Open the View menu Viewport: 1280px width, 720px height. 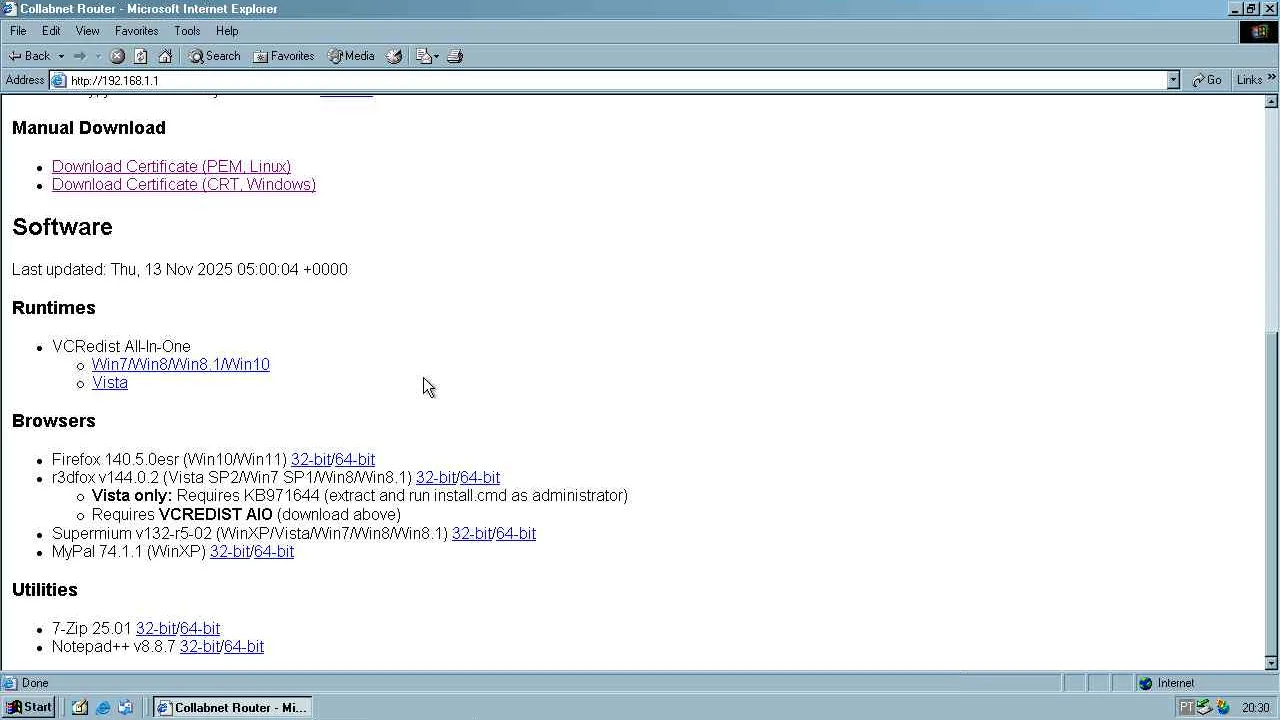[x=87, y=31]
